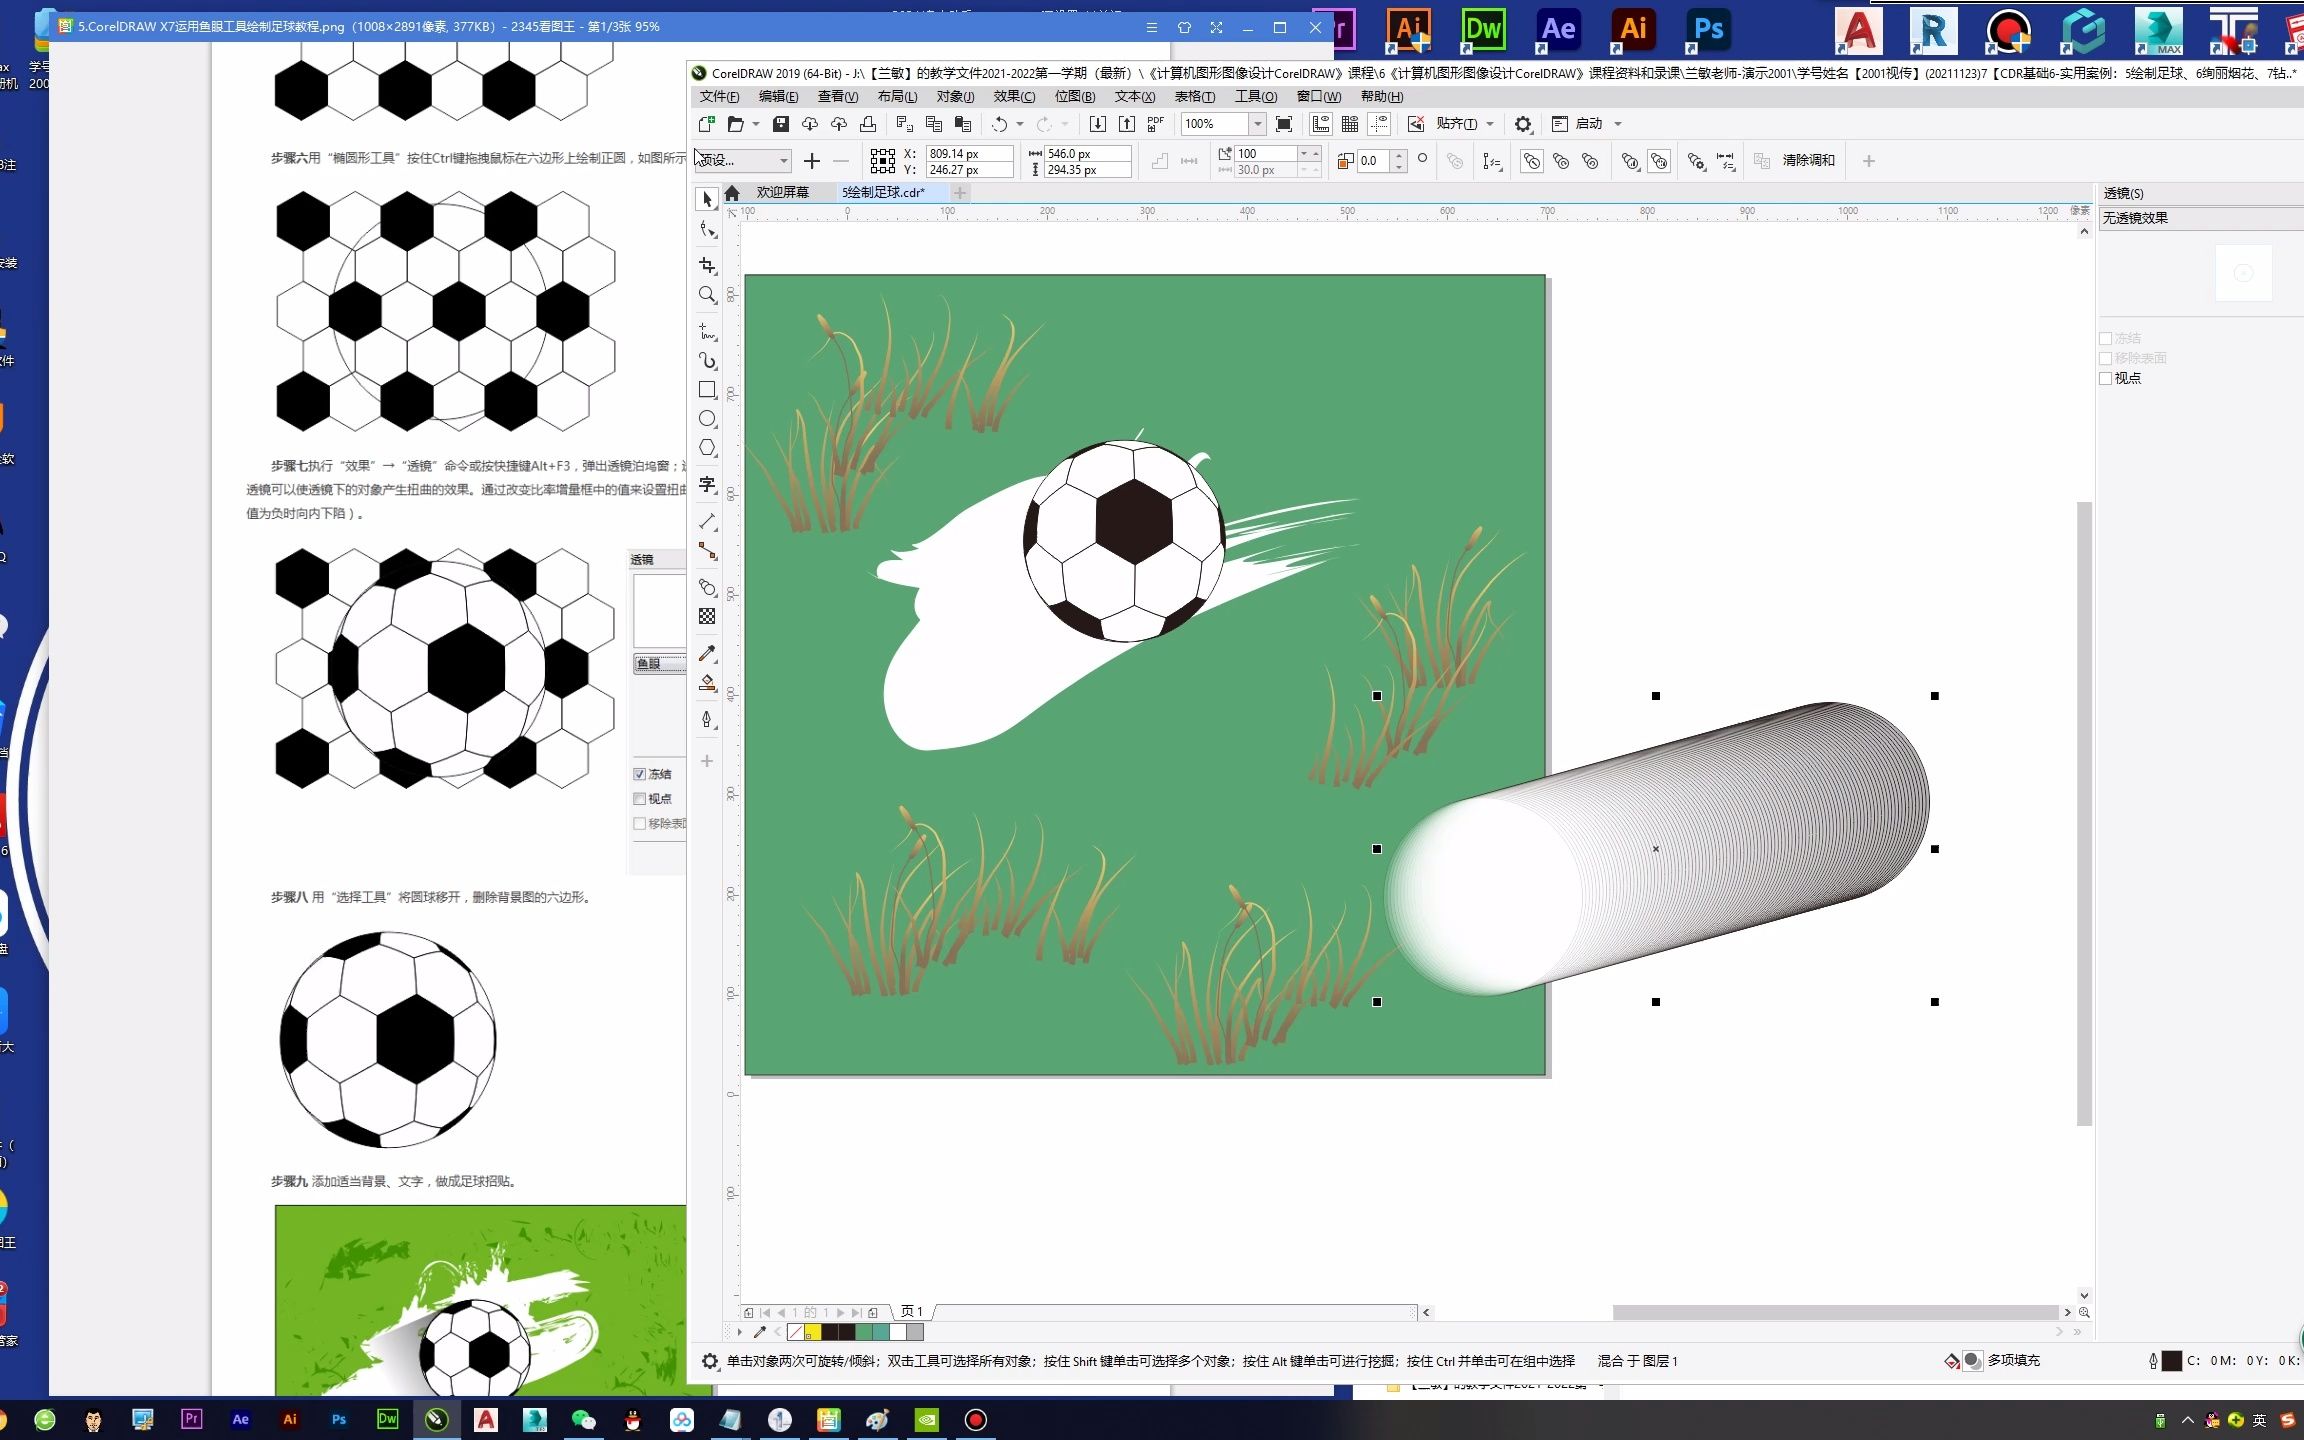Click the Import icon

pyautogui.click(x=1097, y=124)
